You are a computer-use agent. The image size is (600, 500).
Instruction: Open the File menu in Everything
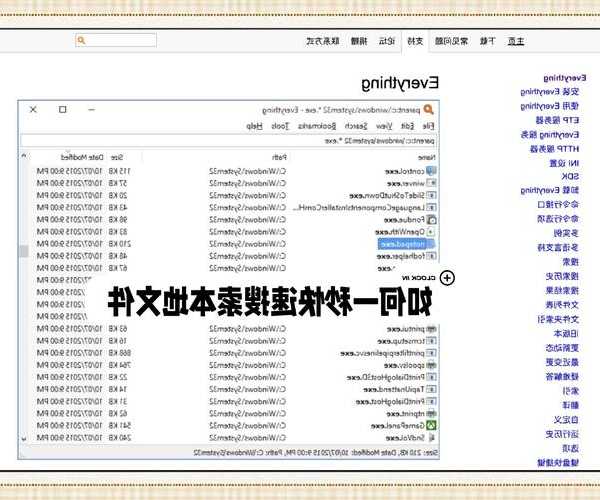click(427, 126)
